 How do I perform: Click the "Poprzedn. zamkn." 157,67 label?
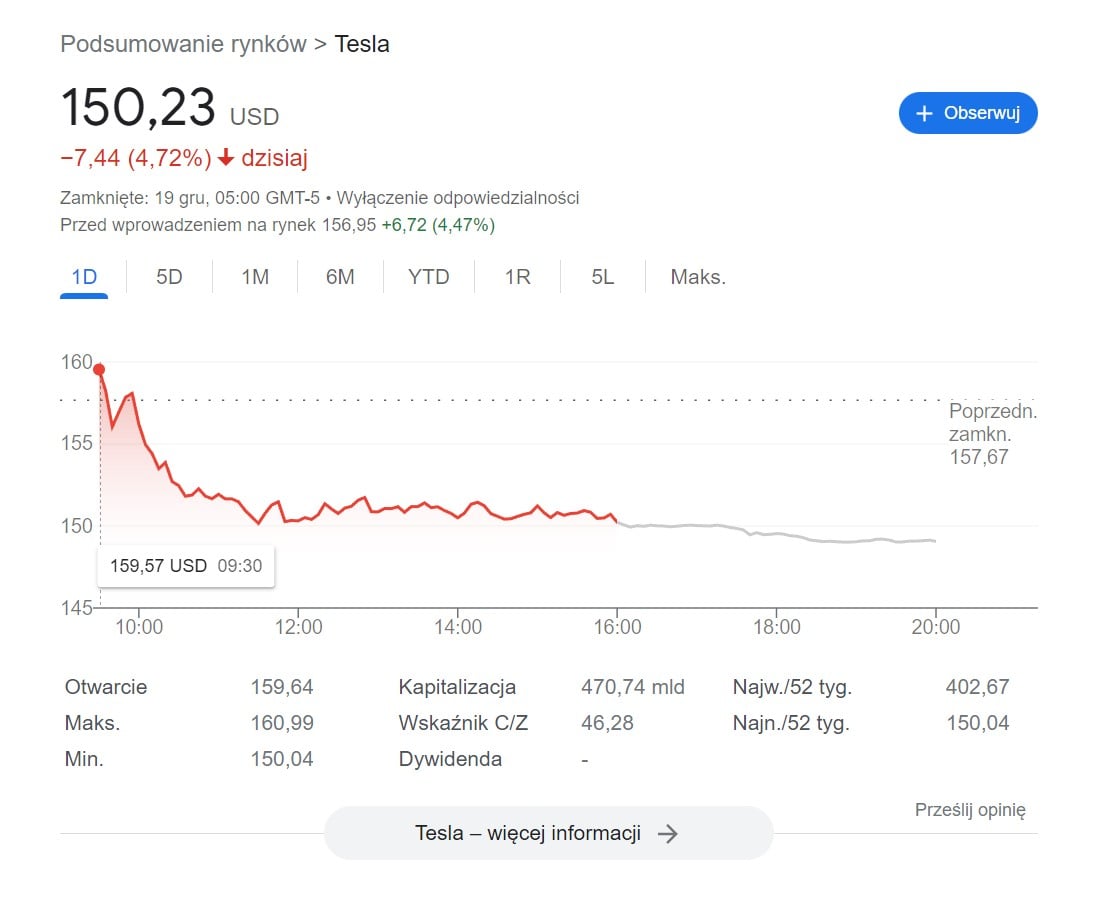(x=992, y=434)
